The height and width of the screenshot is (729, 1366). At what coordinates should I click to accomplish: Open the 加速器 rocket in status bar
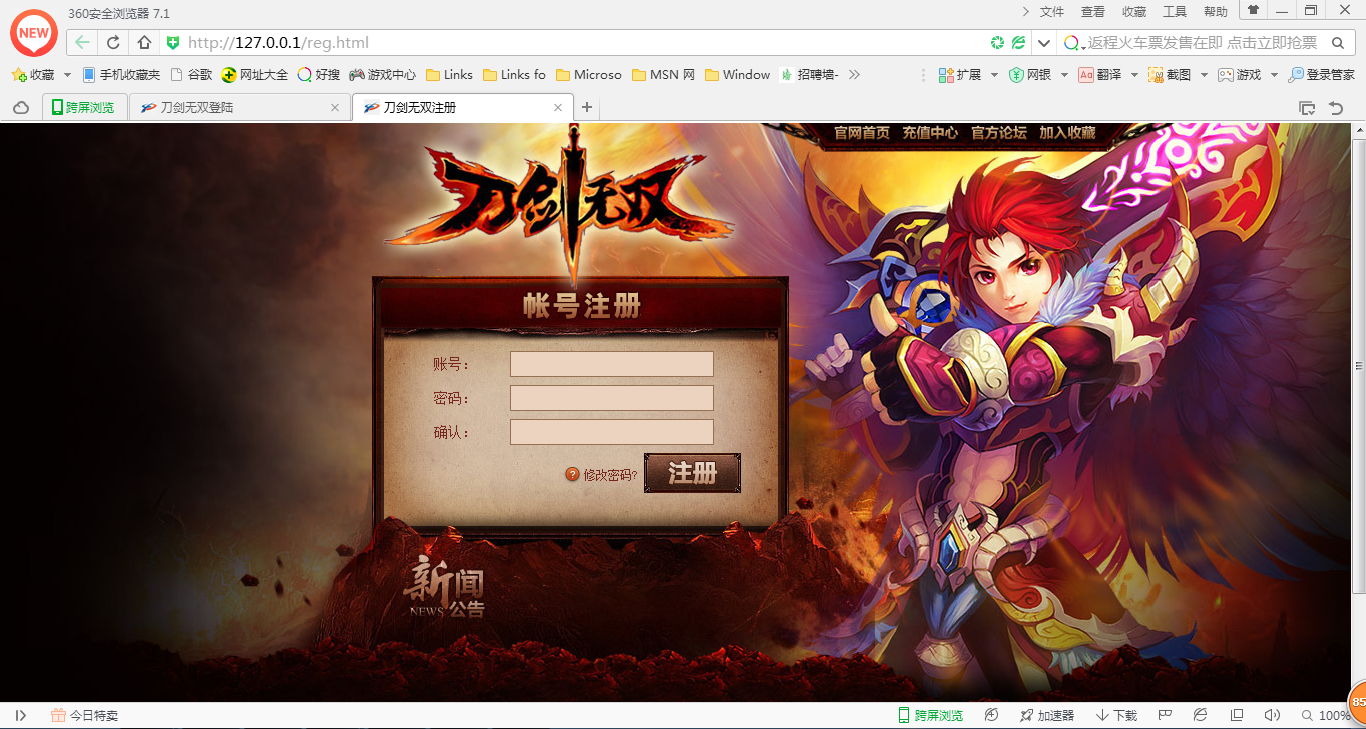(1047, 715)
